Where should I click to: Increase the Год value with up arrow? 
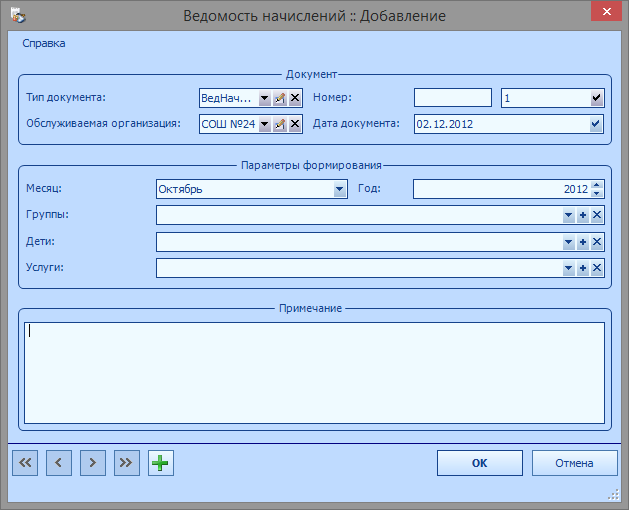597,185
